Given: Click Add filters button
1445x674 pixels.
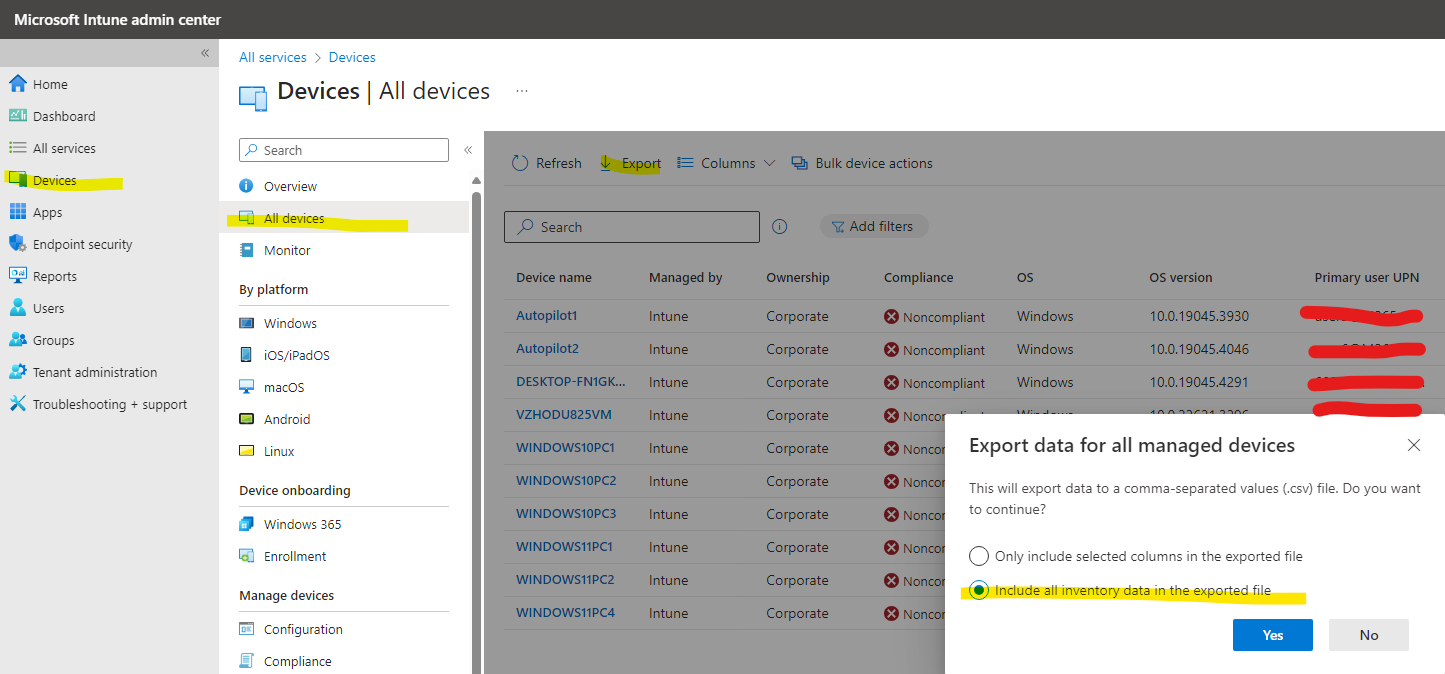Looking at the screenshot, I should [x=874, y=226].
